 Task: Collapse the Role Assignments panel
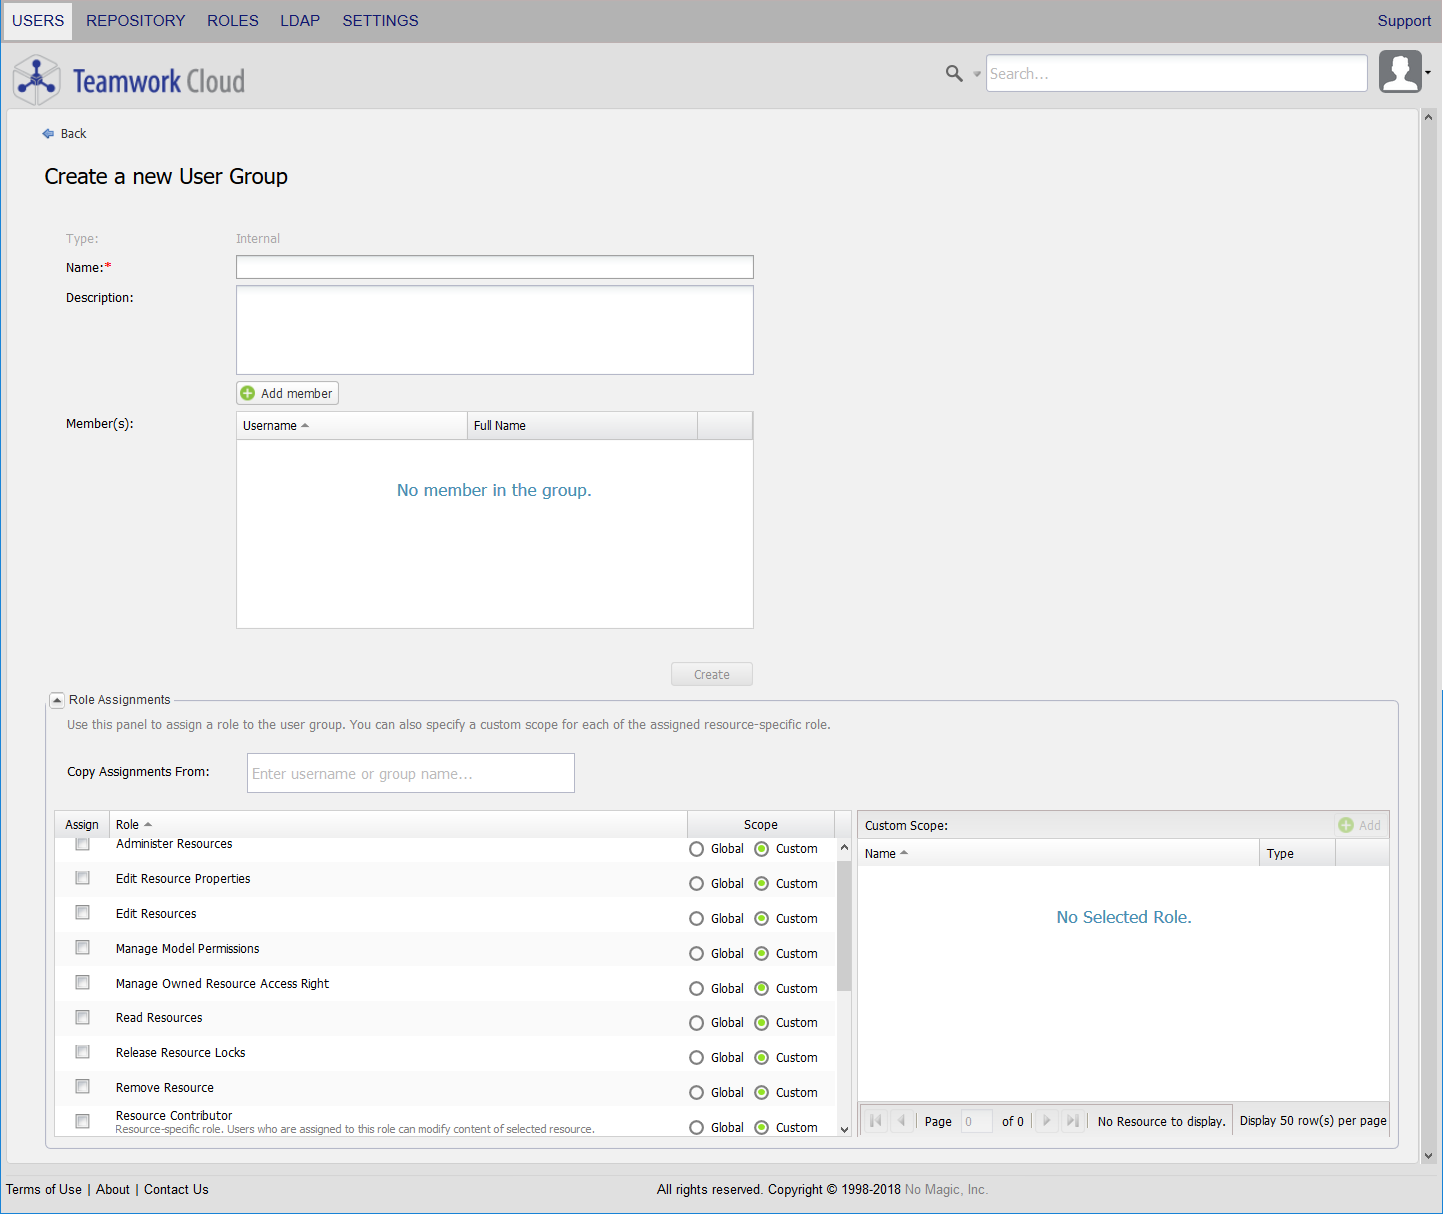pos(58,700)
